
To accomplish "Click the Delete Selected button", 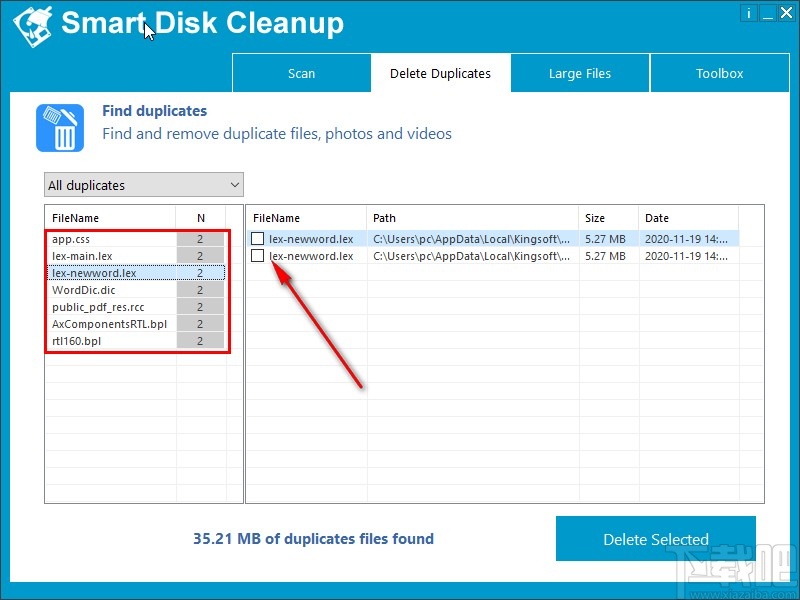I will pyautogui.click(x=656, y=539).
